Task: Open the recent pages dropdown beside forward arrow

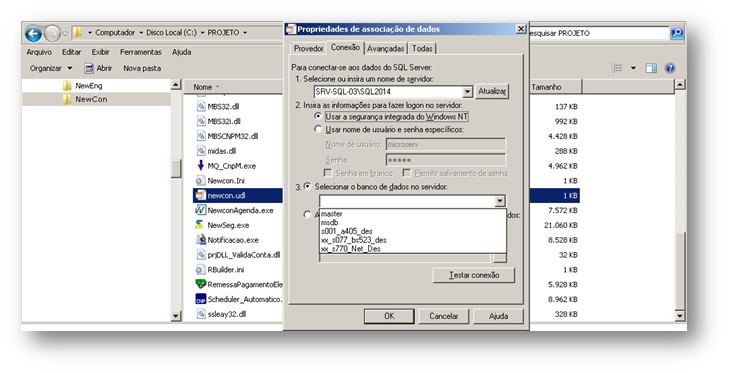Action: [65, 33]
